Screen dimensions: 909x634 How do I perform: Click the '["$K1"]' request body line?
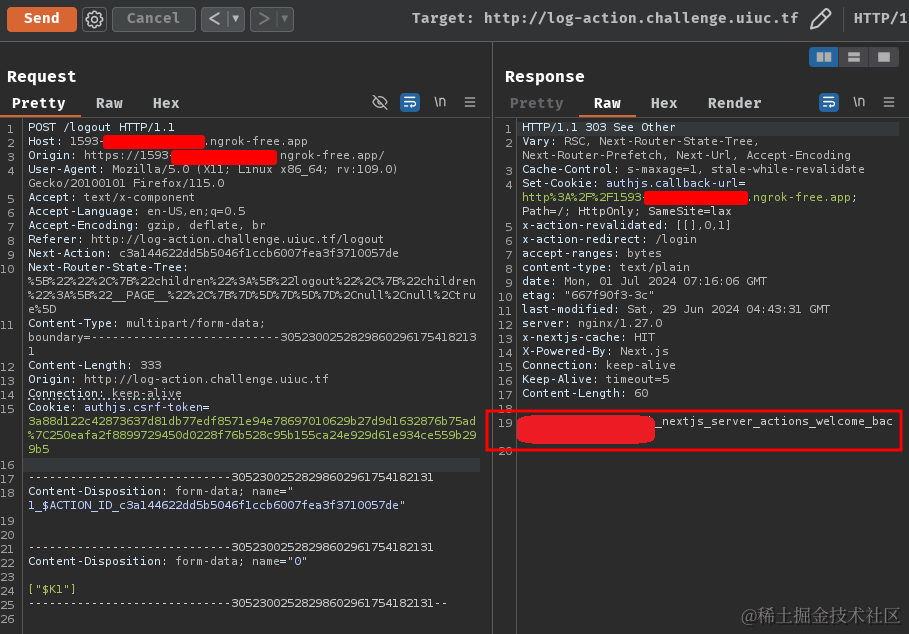click(52, 589)
